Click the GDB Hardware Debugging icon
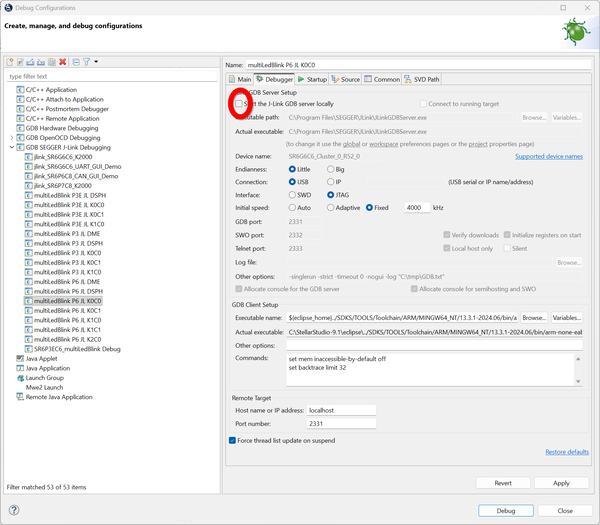 (x=20, y=128)
